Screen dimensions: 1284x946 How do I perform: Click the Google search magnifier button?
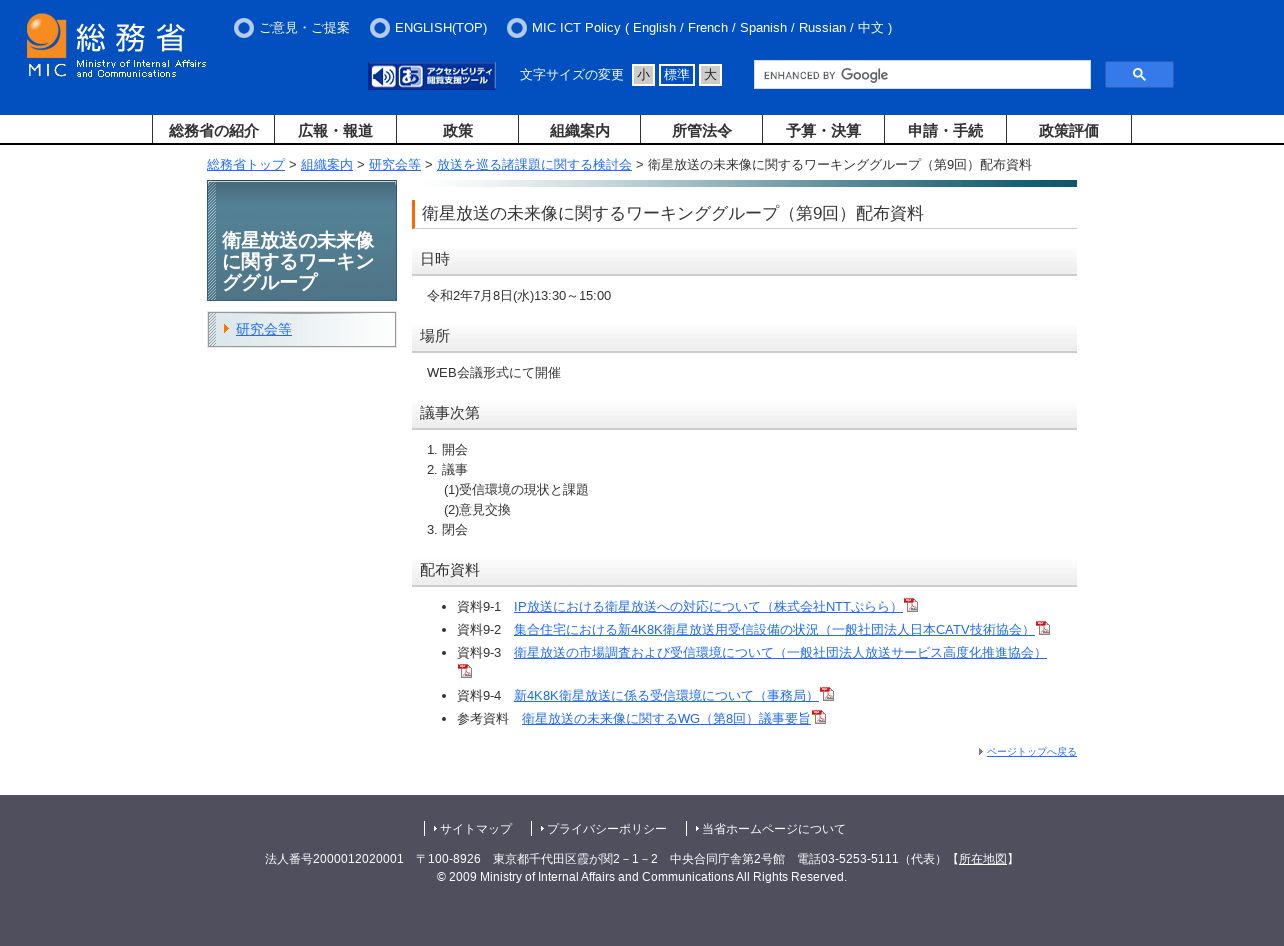coord(1139,75)
